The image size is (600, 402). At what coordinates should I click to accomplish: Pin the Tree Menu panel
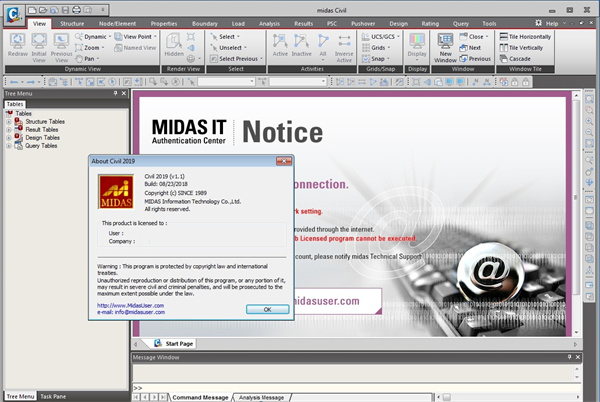[115, 93]
